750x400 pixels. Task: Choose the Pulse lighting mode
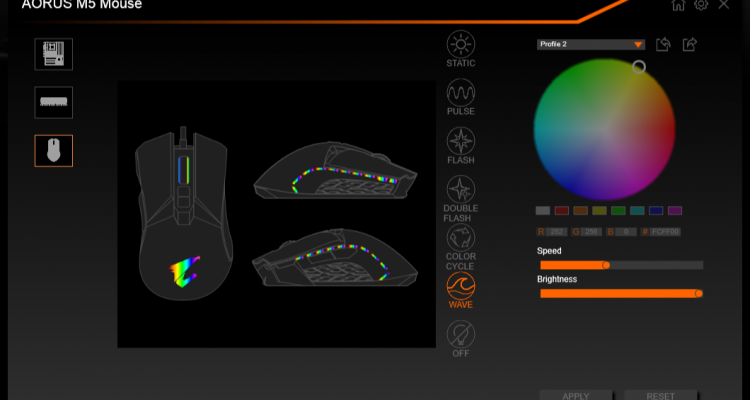[460, 92]
